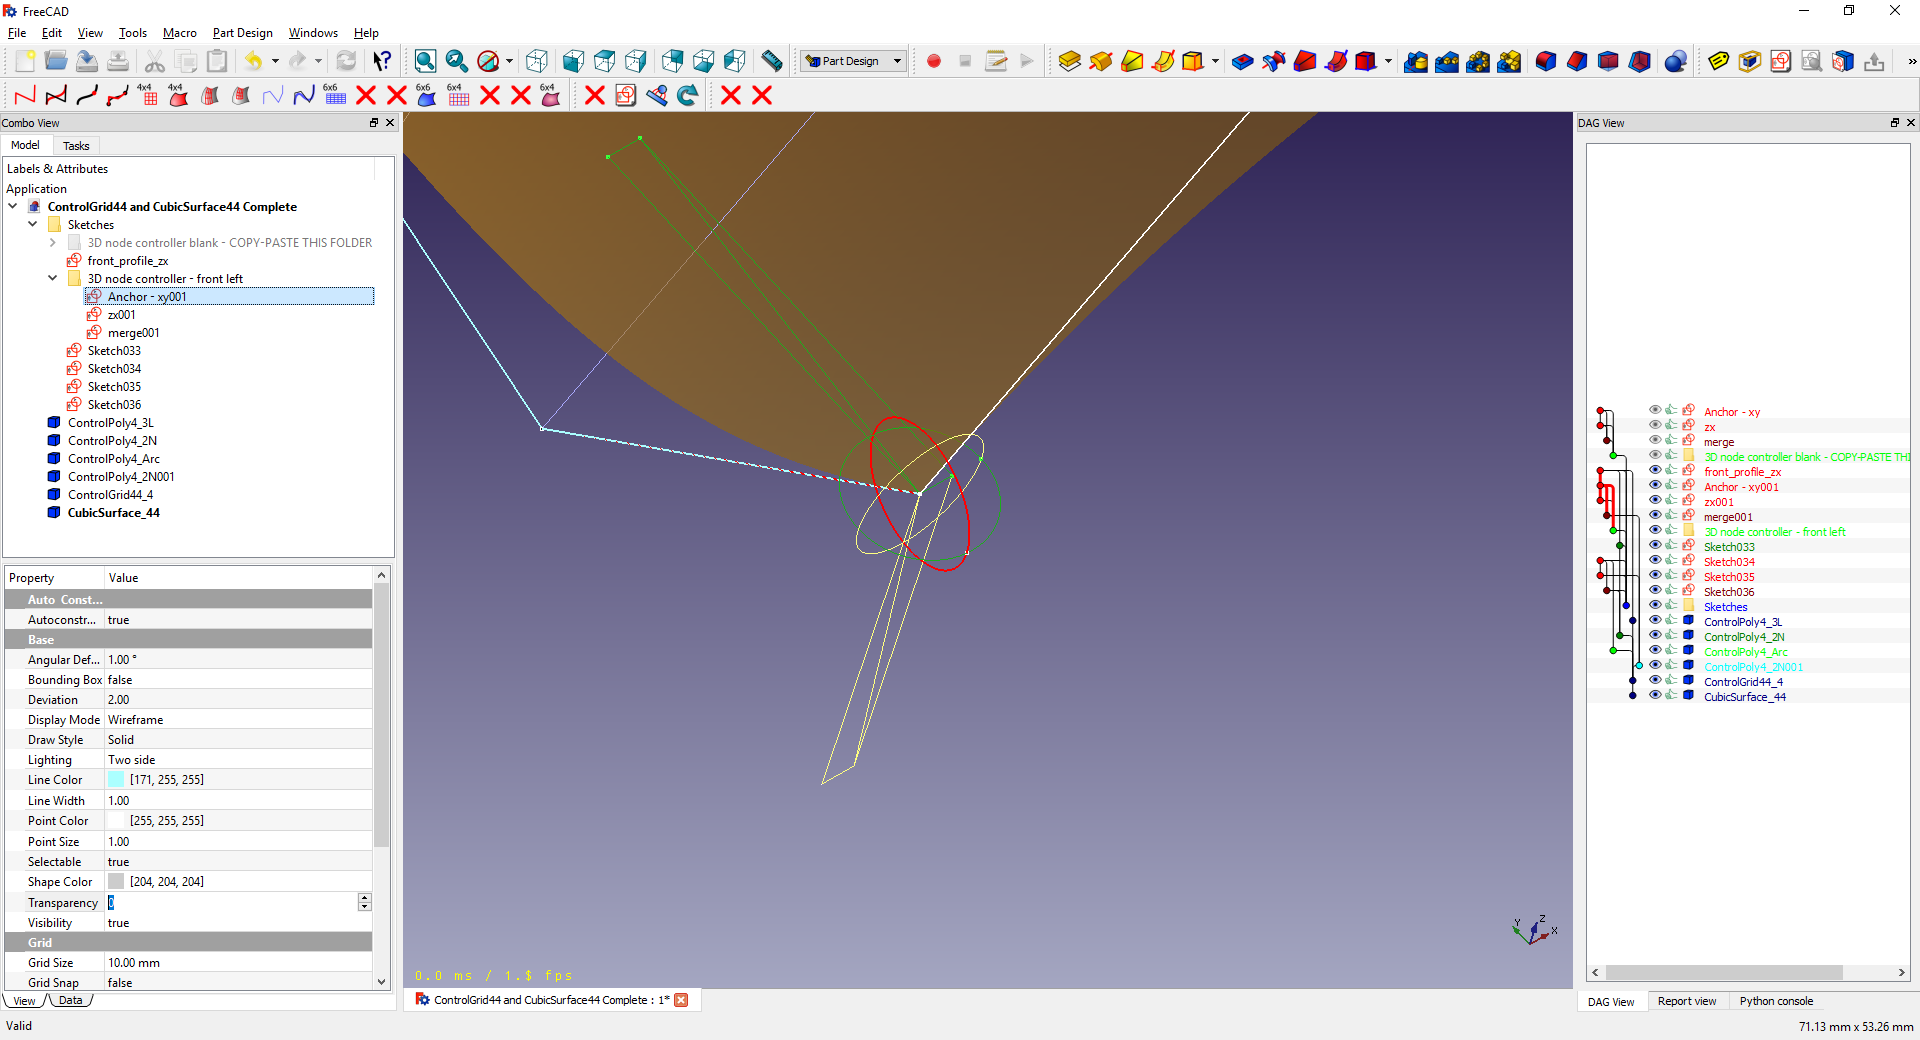Toggle eye icon for ControlGrid44_4 in DAG View

(x=1655, y=680)
